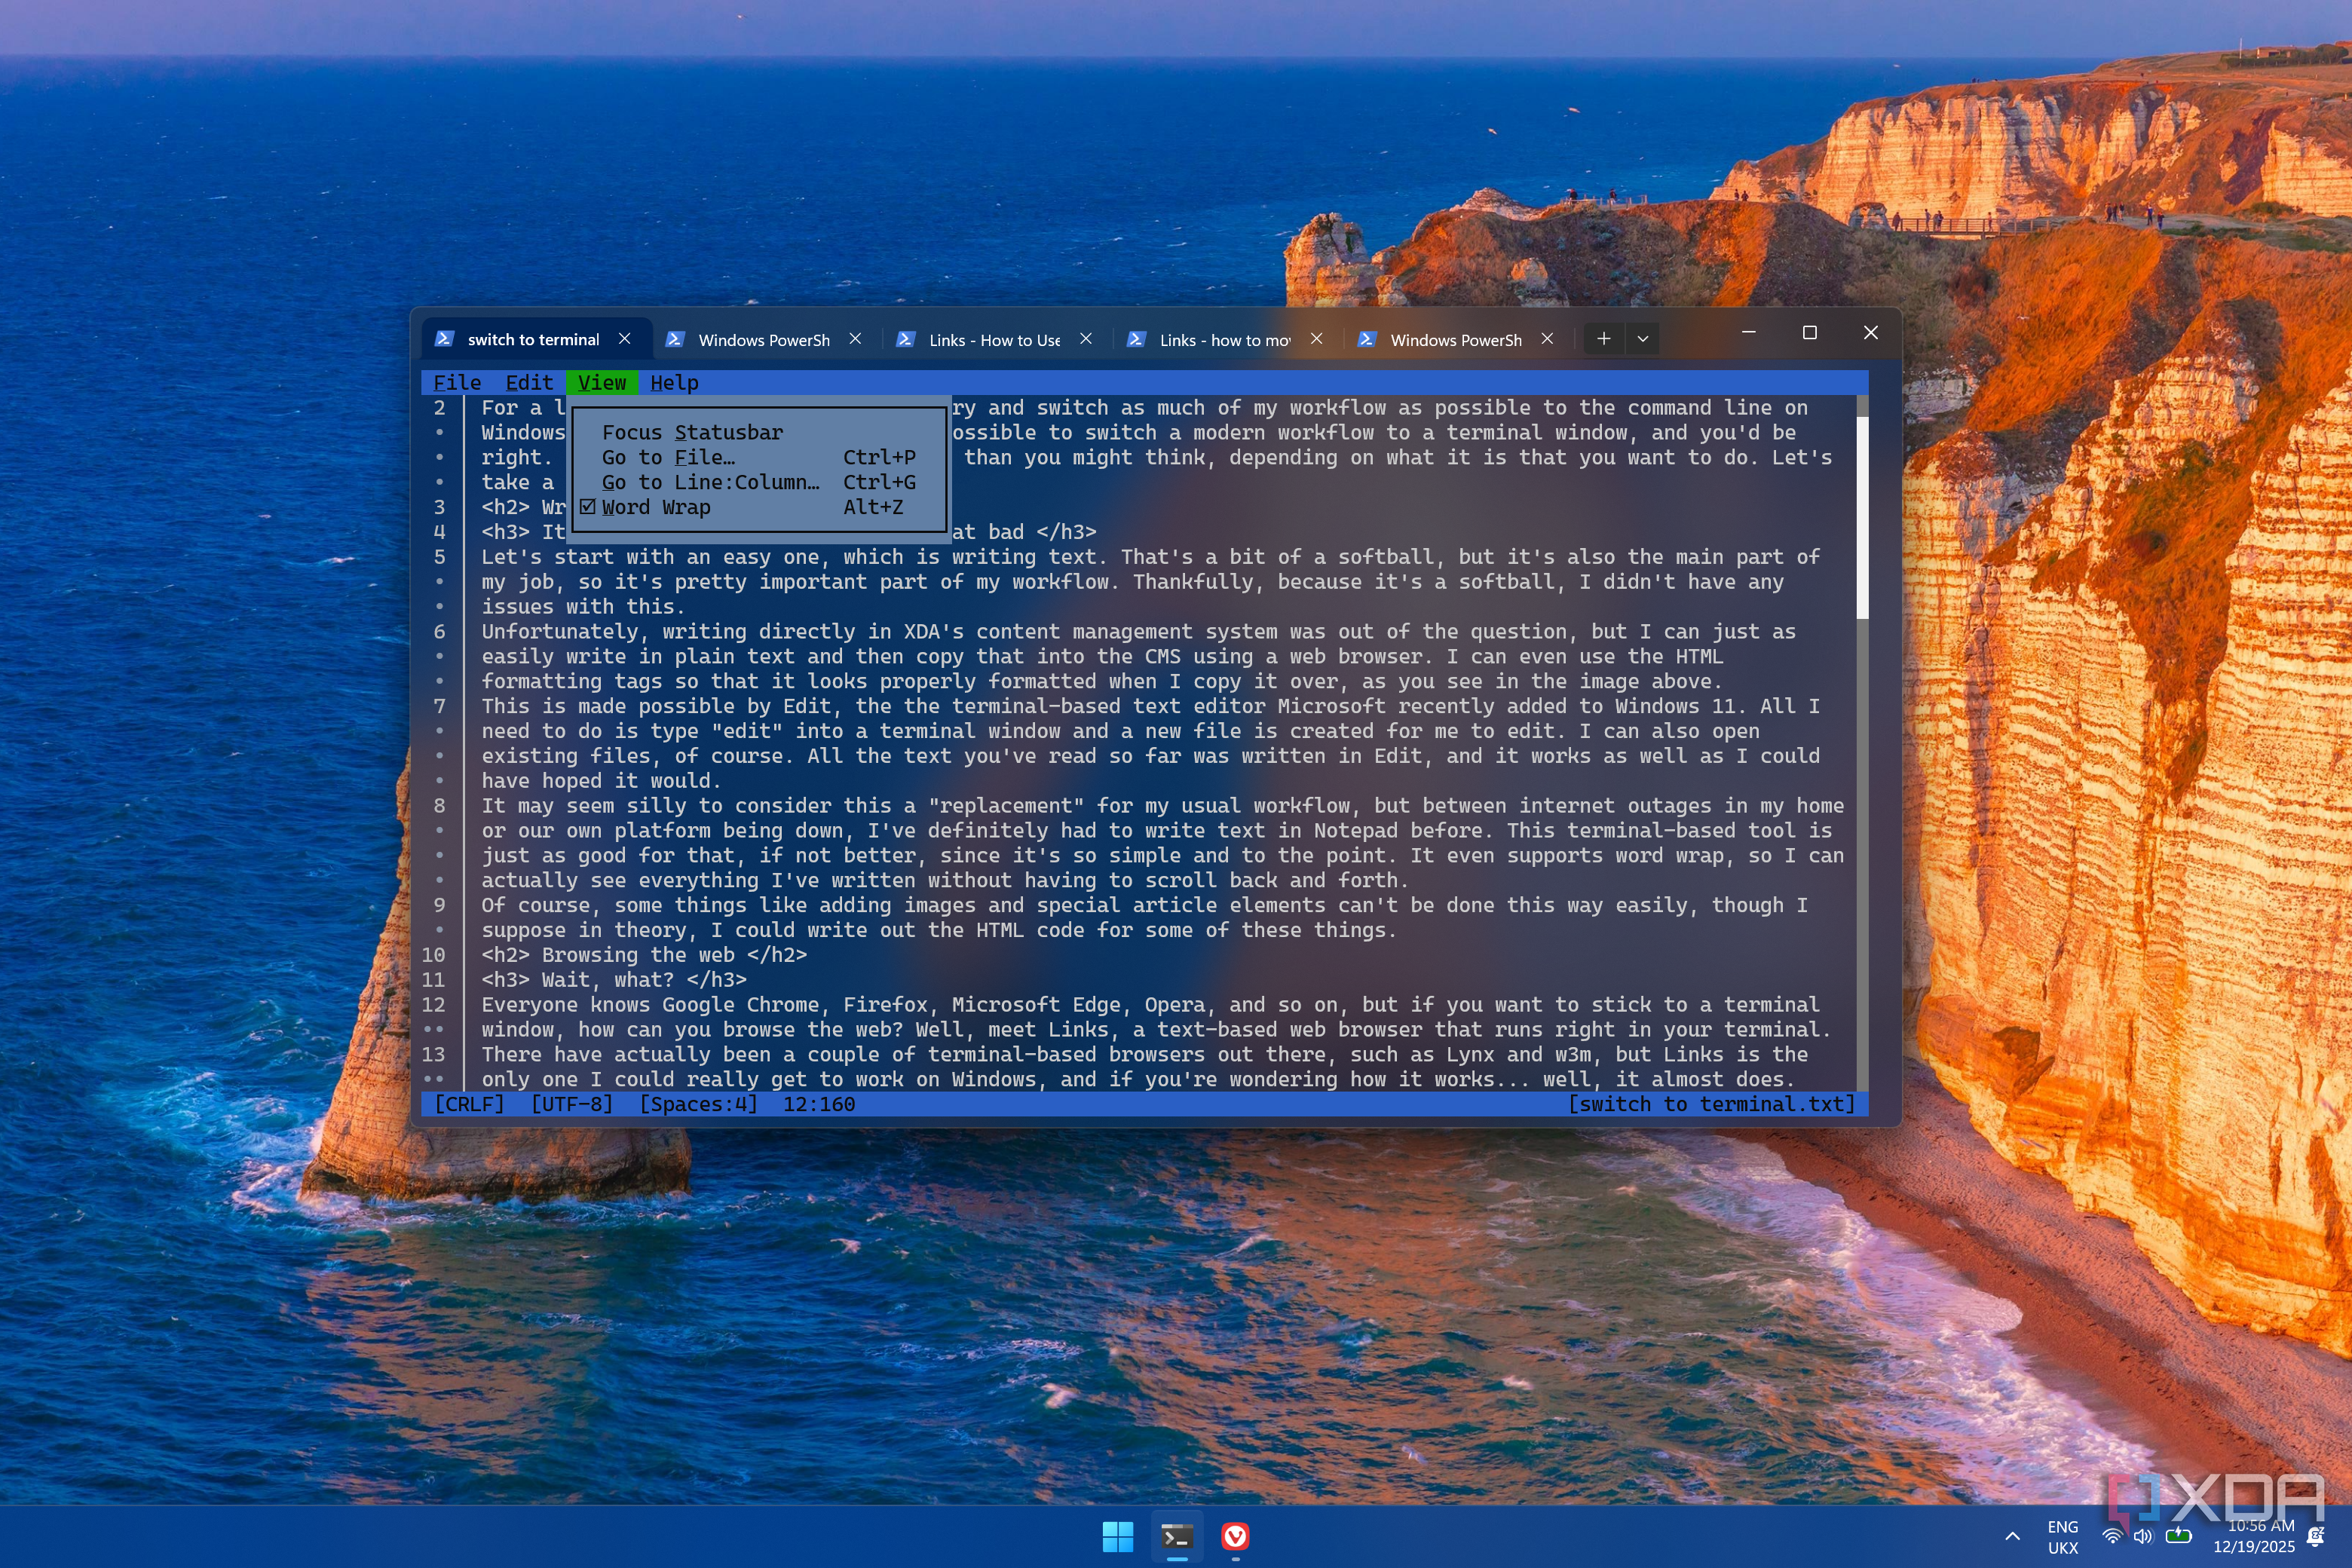Close the 'Links - how to mov' tab

coord(1317,339)
